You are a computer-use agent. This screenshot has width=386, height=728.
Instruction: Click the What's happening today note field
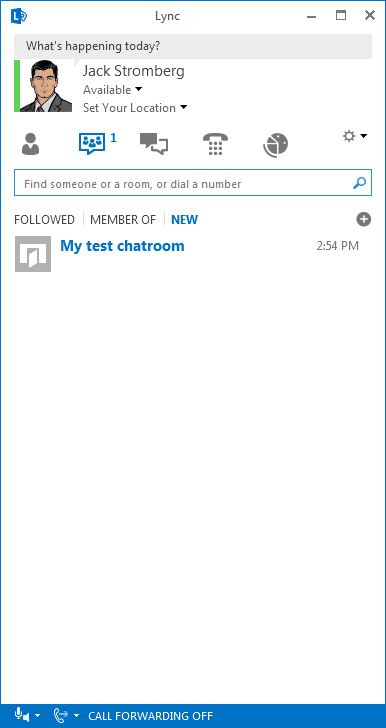193,46
